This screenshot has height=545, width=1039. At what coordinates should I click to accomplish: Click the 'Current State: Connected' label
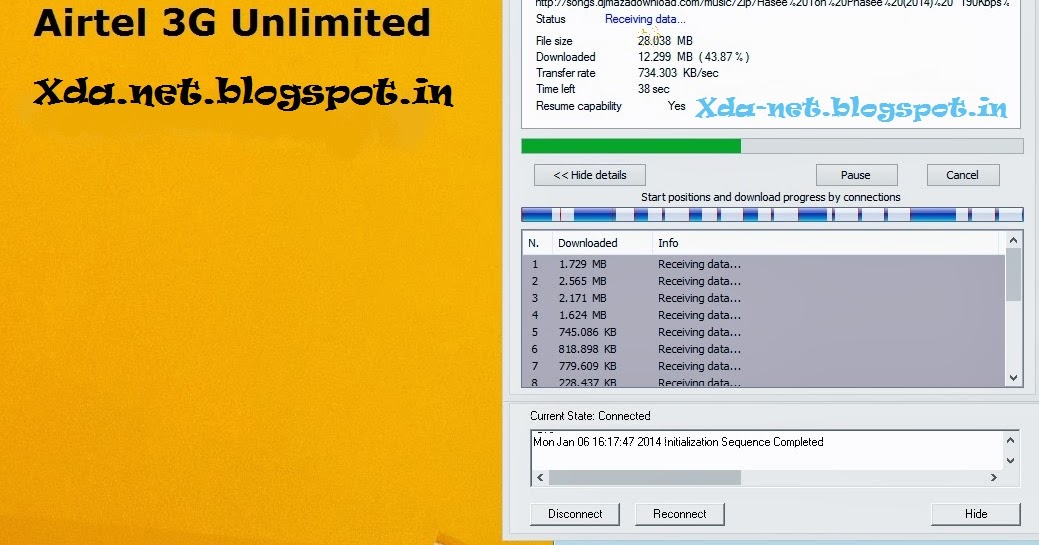pos(590,416)
